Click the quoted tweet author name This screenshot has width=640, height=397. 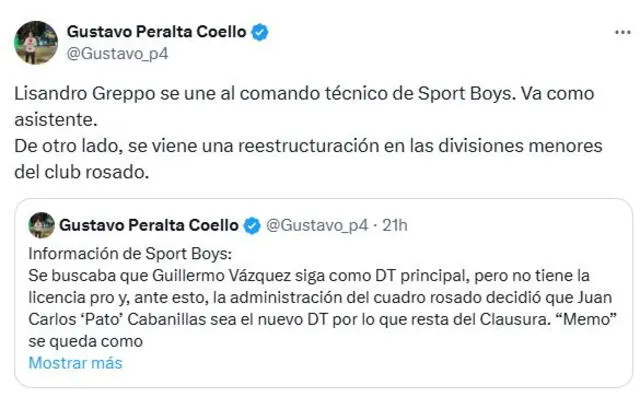point(149,225)
